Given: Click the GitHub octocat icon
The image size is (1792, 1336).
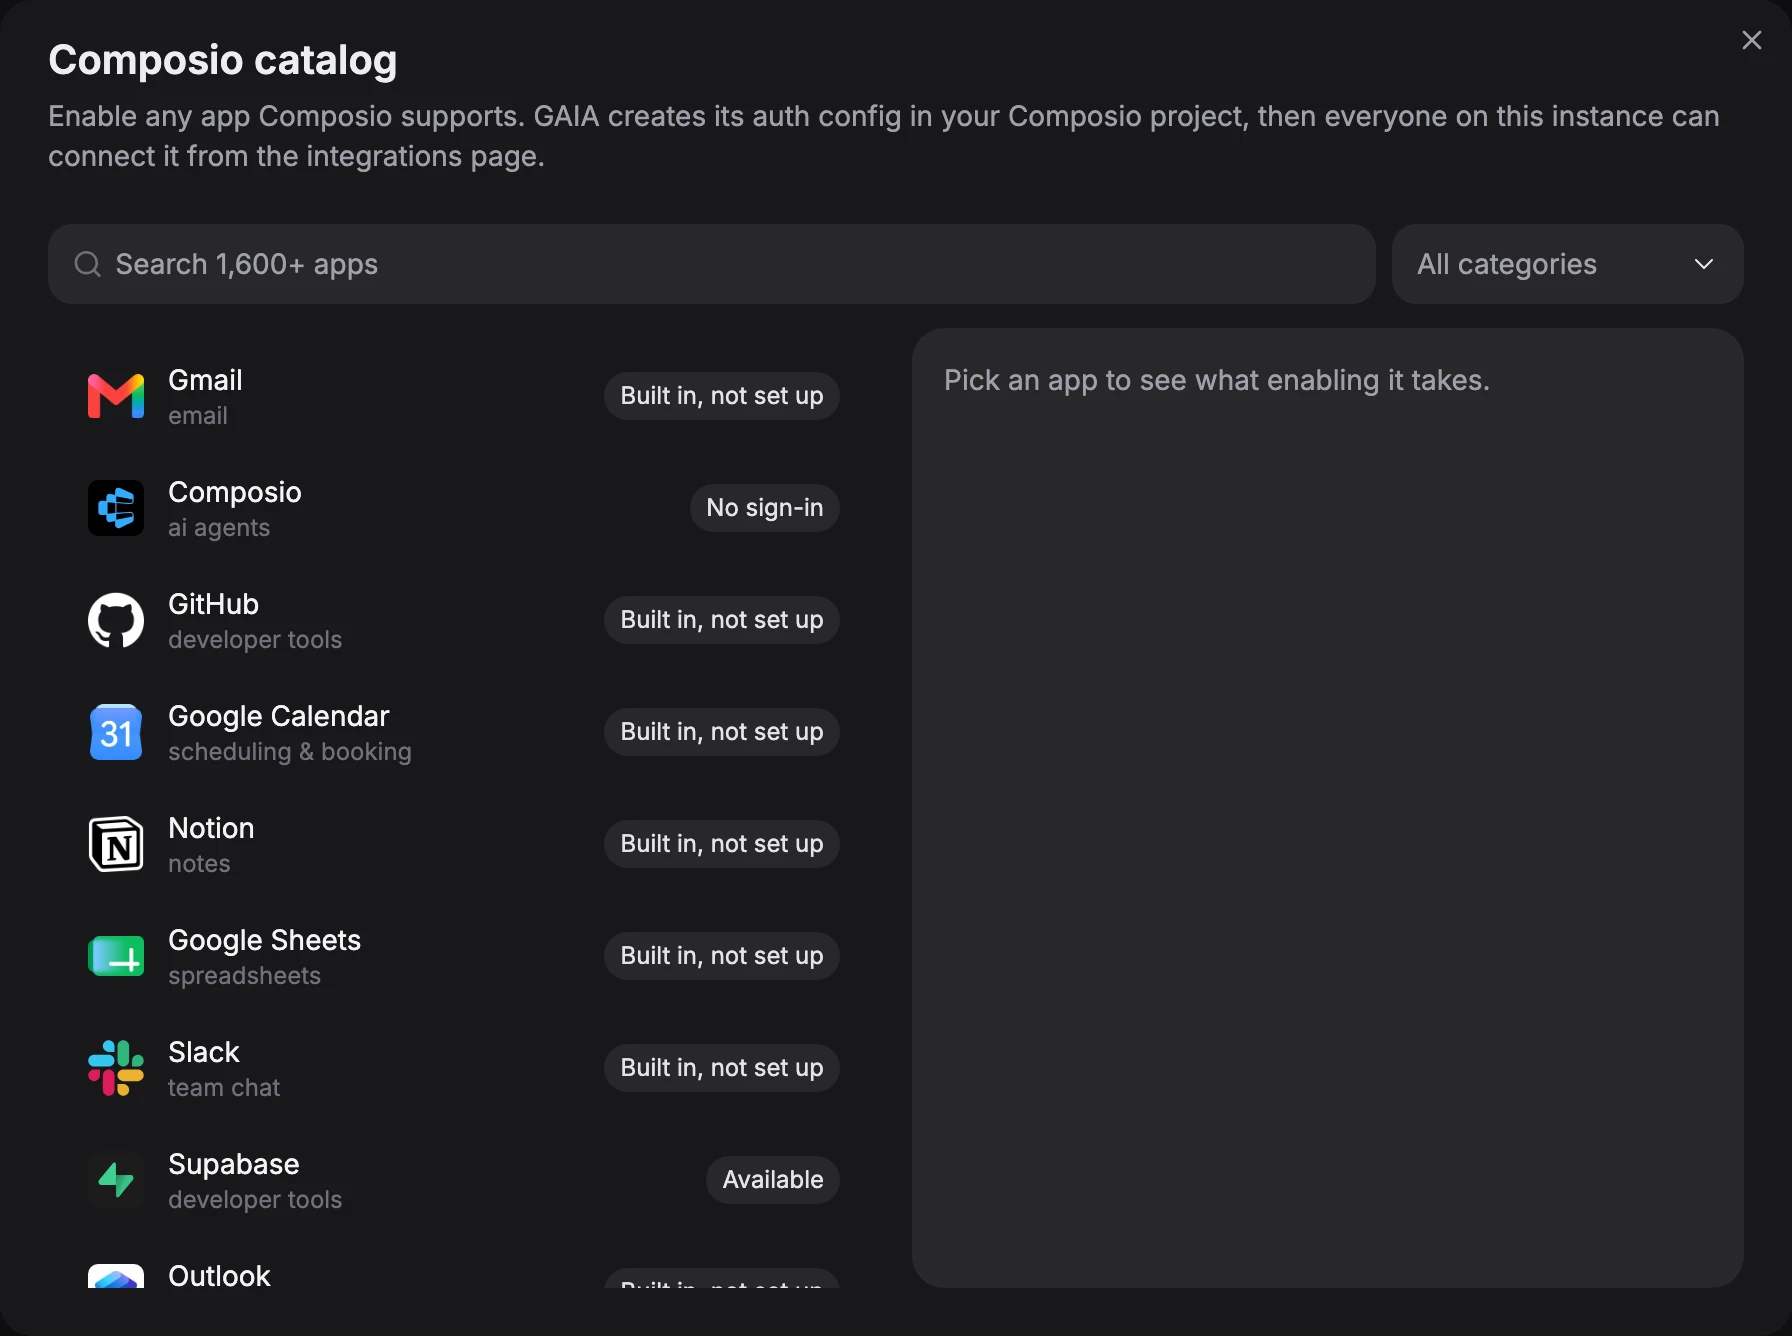Looking at the screenshot, I should [x=116, y=620].
